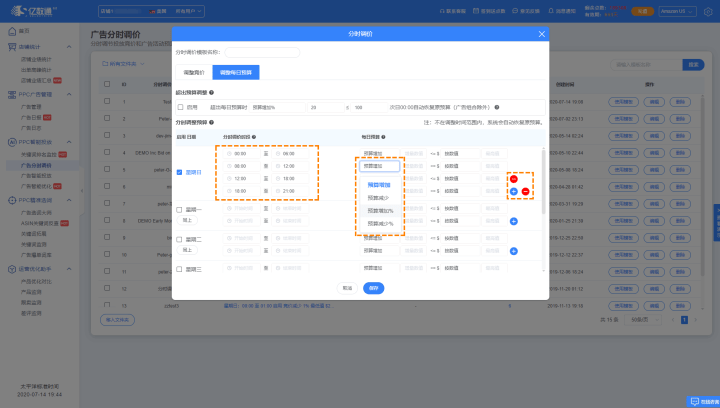Check the 星期三 (Wednesday) checkbox
This screenshot has height=408, width=720.
pos(179,269)
